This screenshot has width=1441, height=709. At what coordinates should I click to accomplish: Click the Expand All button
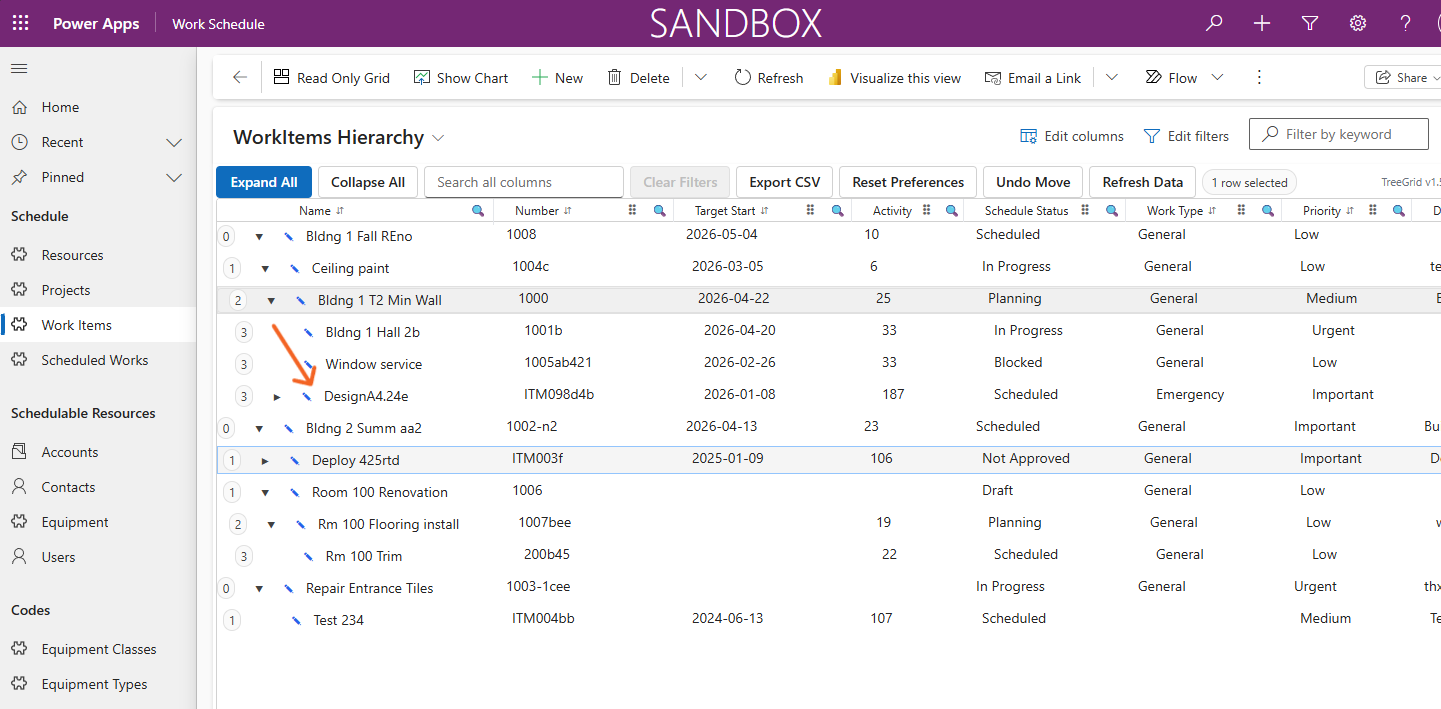coord(264,182)
